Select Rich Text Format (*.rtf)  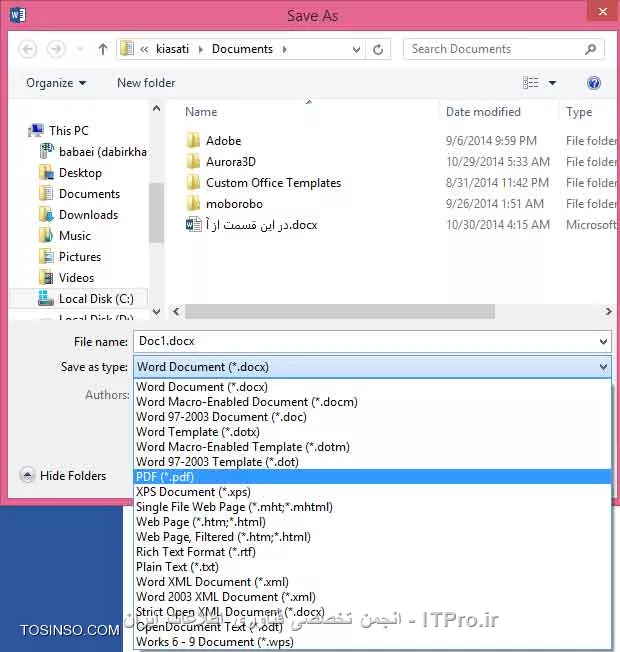(373, 552)
